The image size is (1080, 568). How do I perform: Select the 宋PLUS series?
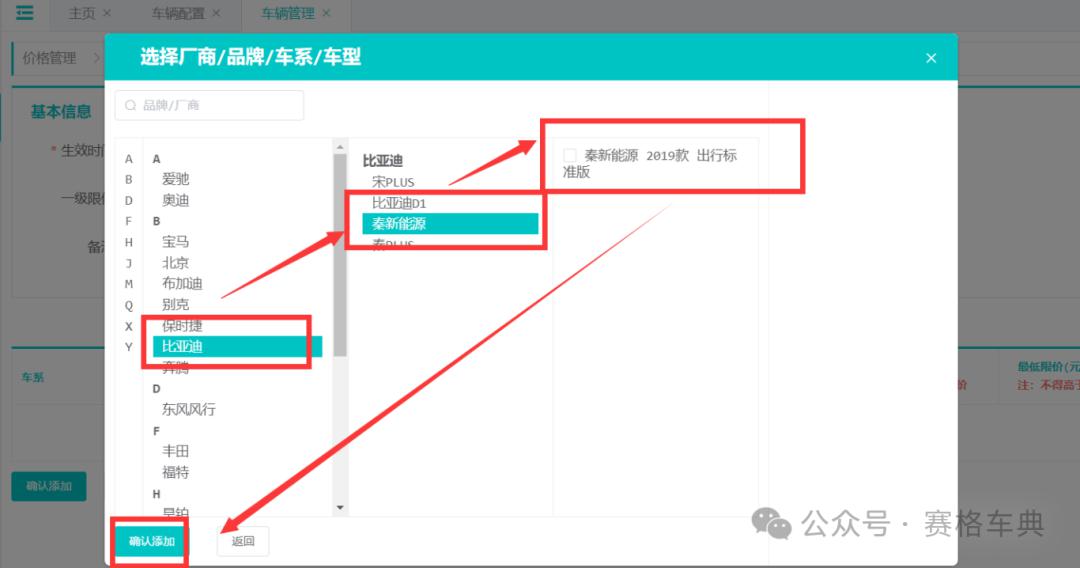click(393, 182)
